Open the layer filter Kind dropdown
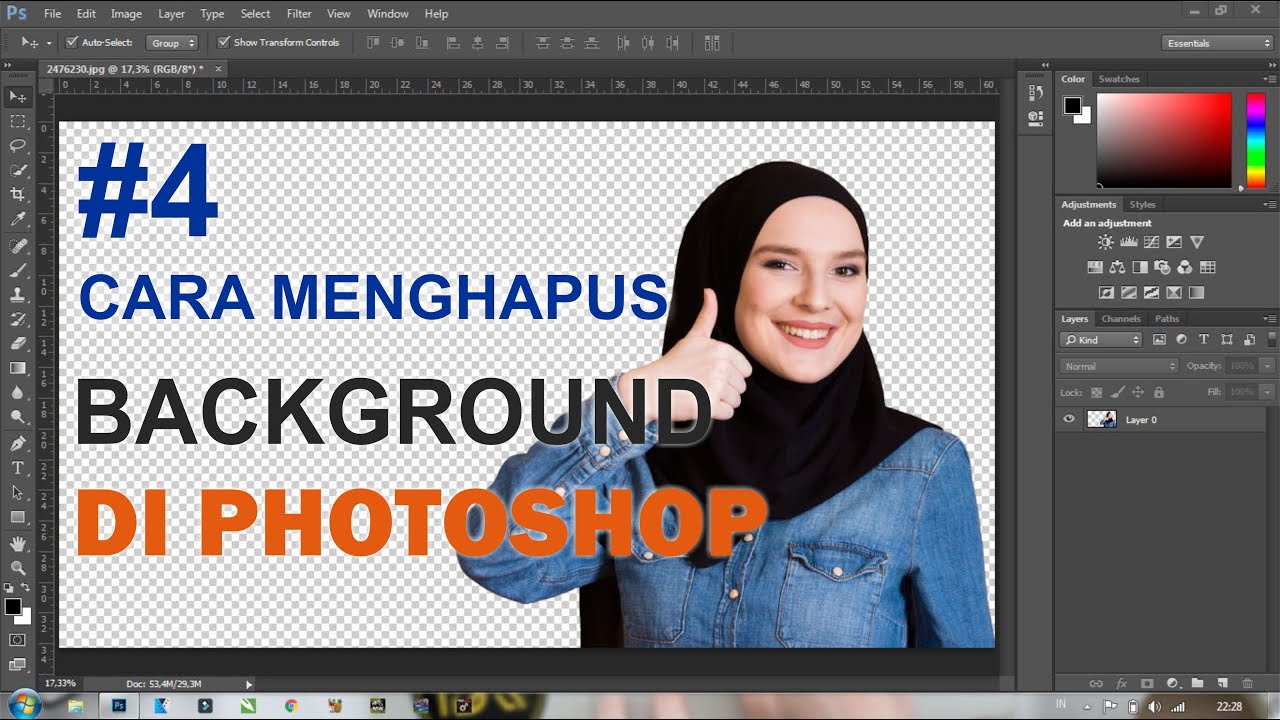1280x720 pixels. [x=1100, y=340]
